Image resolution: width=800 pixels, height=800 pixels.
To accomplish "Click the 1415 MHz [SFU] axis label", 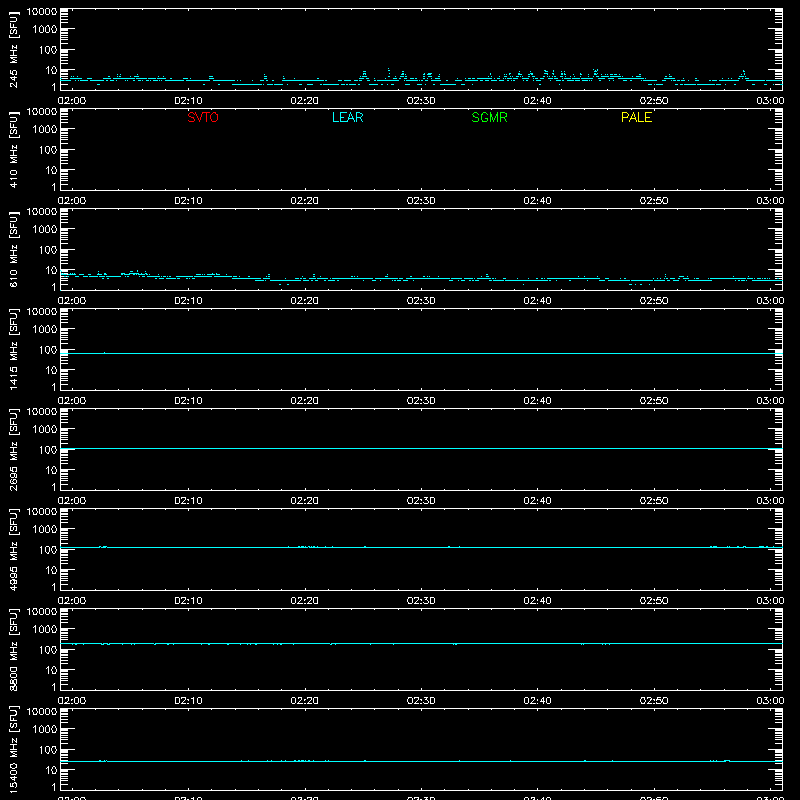I will tap(14, 349).
